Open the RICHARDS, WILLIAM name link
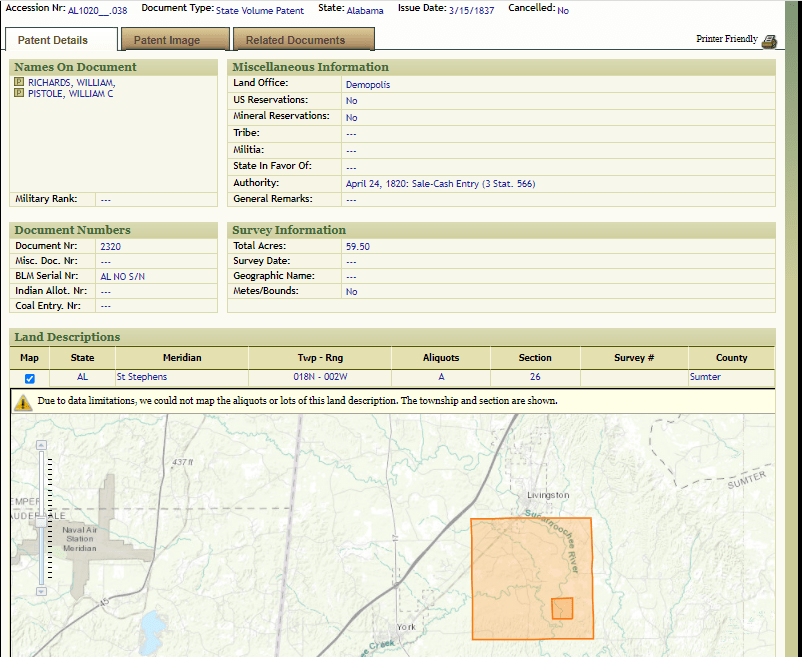The width and height of the screenshot is (802, 657). tap(71, 83)
